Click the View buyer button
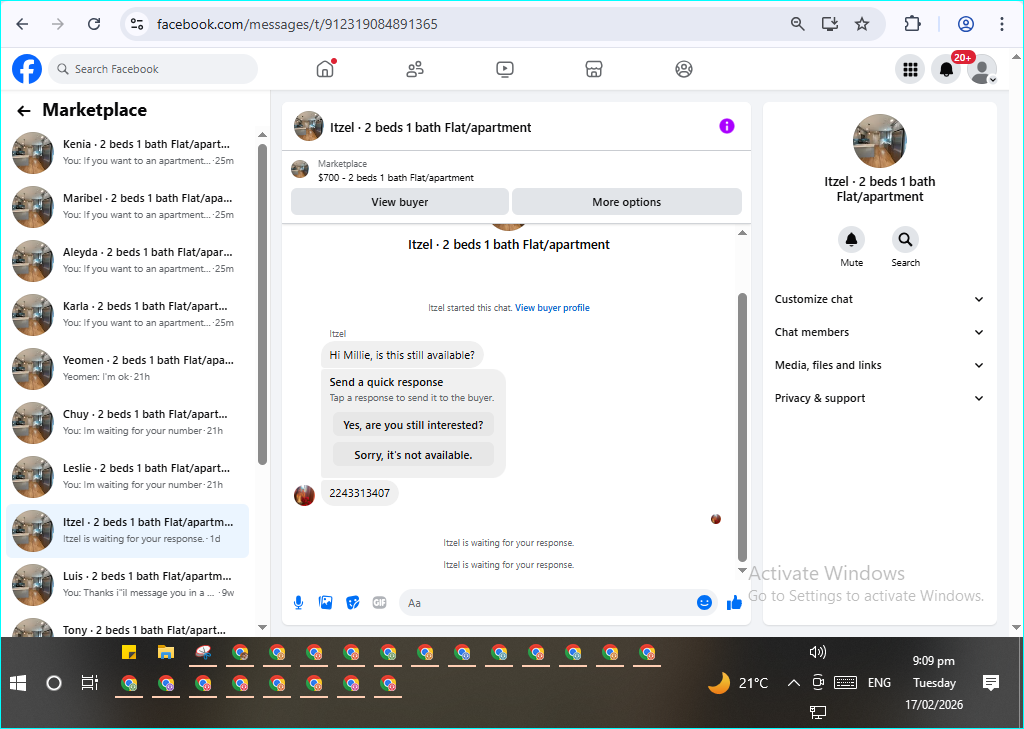 tap(400, 202)
